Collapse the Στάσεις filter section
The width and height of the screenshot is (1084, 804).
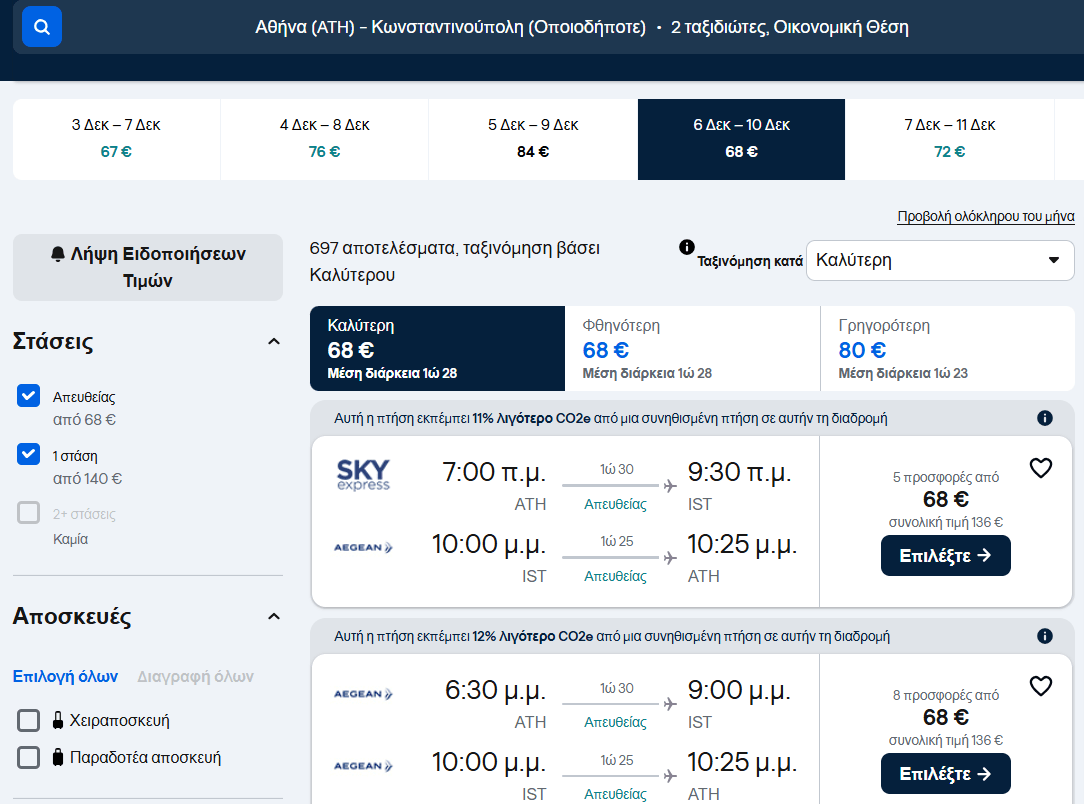tap(274, 342)
